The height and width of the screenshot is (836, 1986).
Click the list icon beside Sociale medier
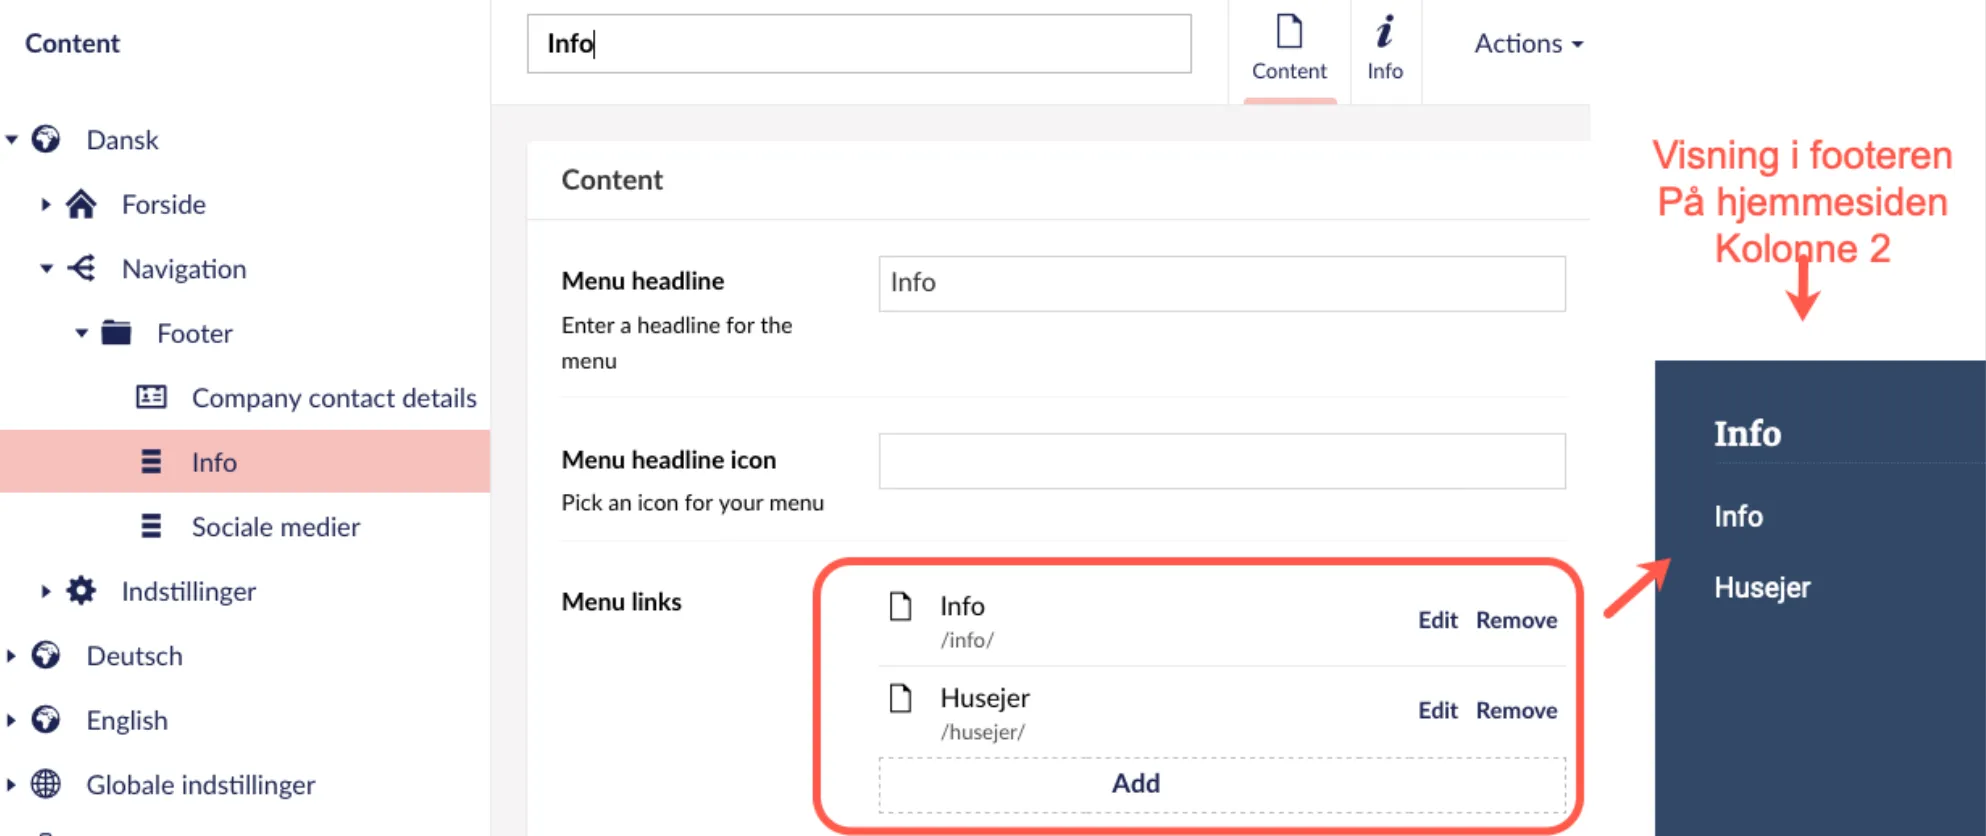tap(151, 526)
